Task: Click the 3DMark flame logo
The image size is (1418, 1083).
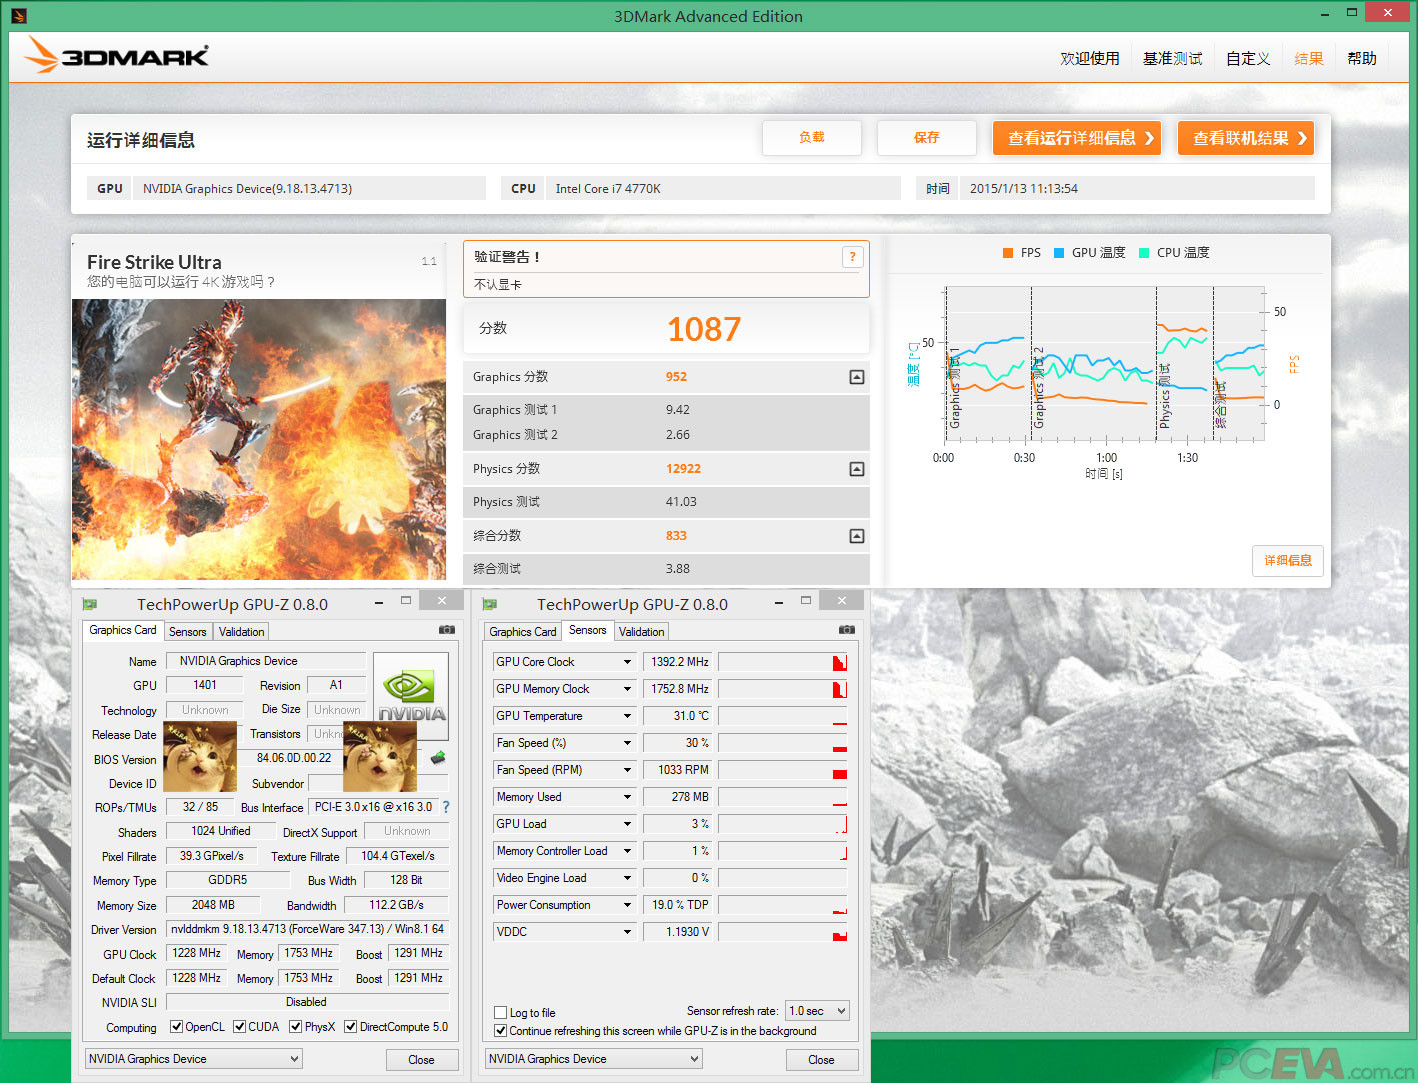Action: [40, 56]
